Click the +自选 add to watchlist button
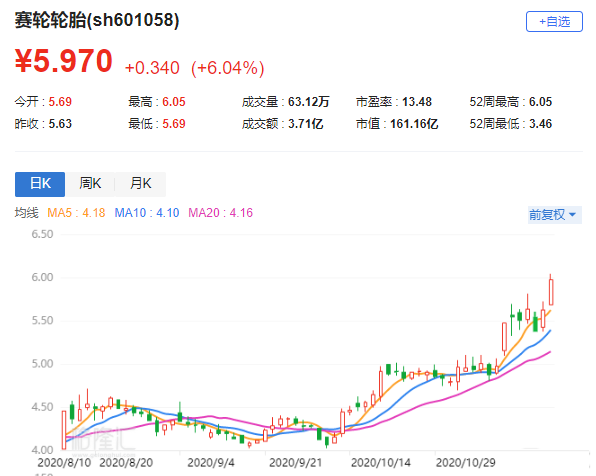 tap(554, 22)
